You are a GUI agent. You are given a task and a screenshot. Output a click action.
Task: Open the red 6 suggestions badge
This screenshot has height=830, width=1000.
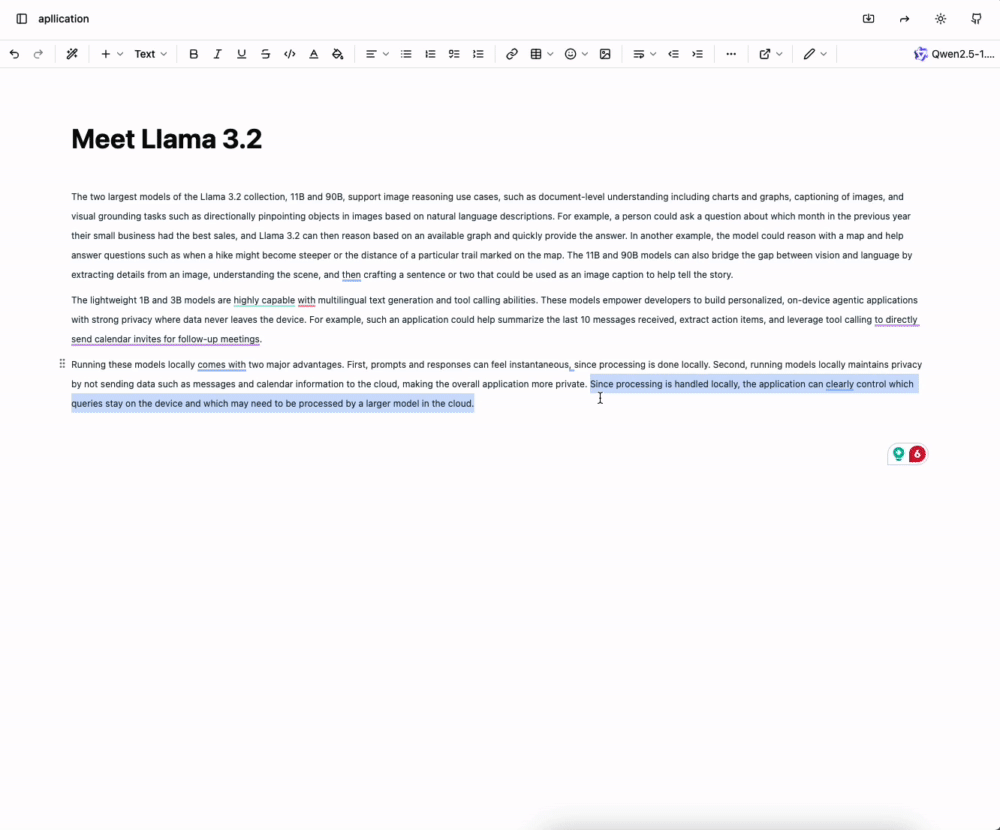coord(917,454)
